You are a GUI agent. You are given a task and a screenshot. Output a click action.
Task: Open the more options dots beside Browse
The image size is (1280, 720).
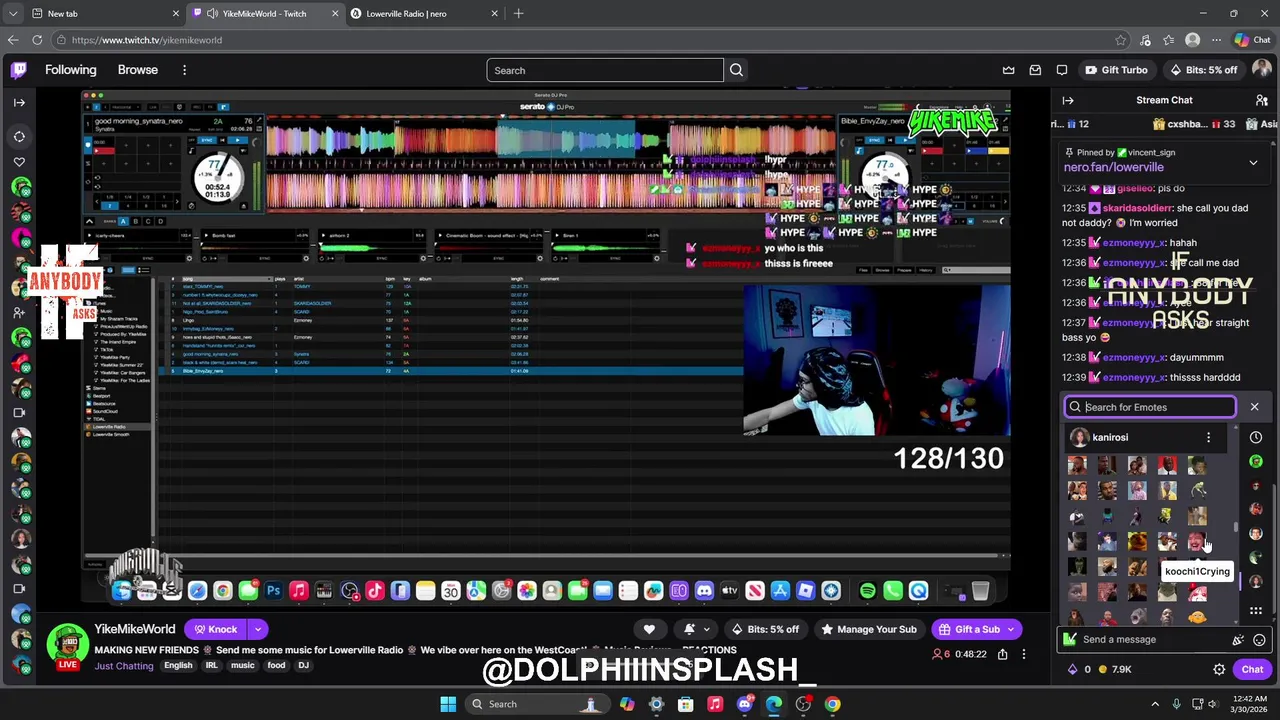pyautogui.click(x=184, y=70)
